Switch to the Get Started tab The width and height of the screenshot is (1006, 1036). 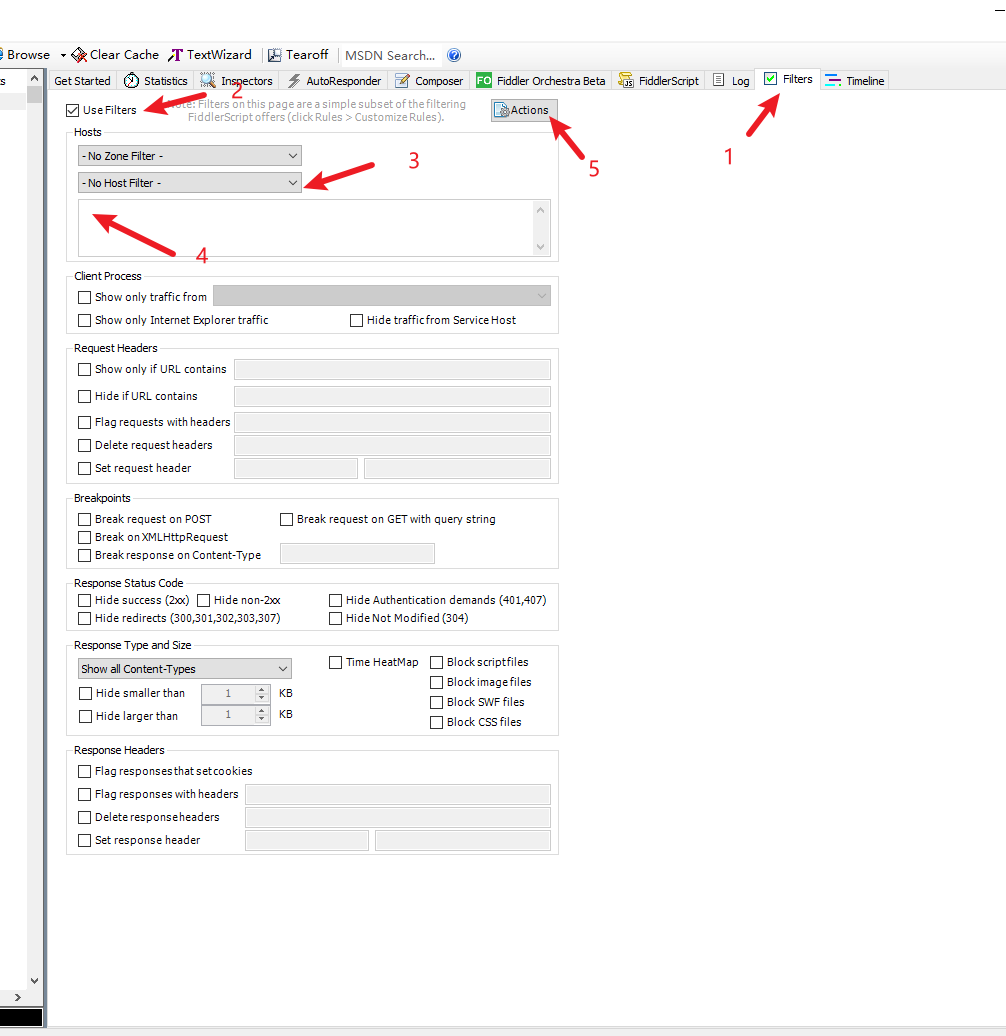pos(82,81)
